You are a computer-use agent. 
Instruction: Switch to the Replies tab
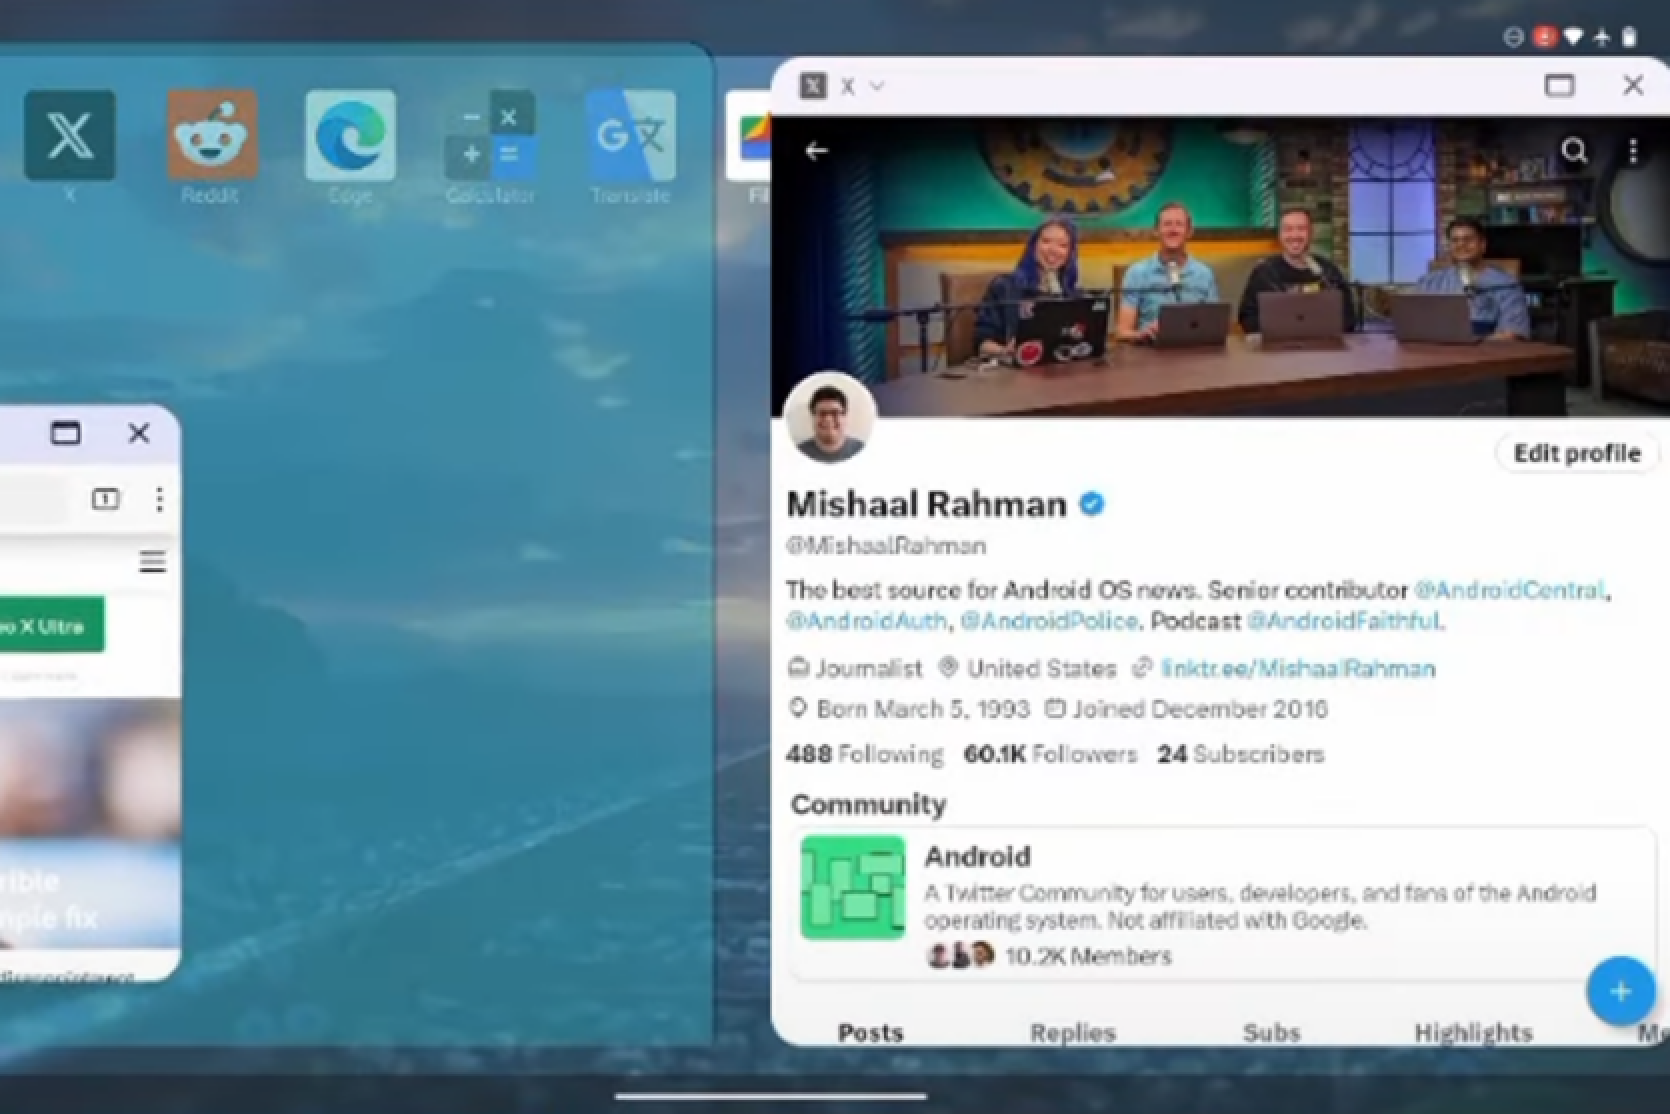click(1072, 1032)
